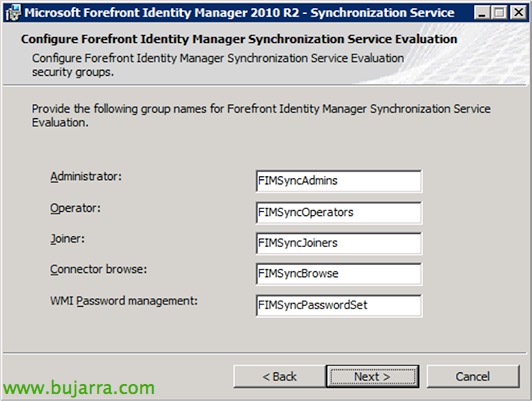Edit the Joiner group text box
Viewport: 532px width, 401px height.
click(339, 243)
